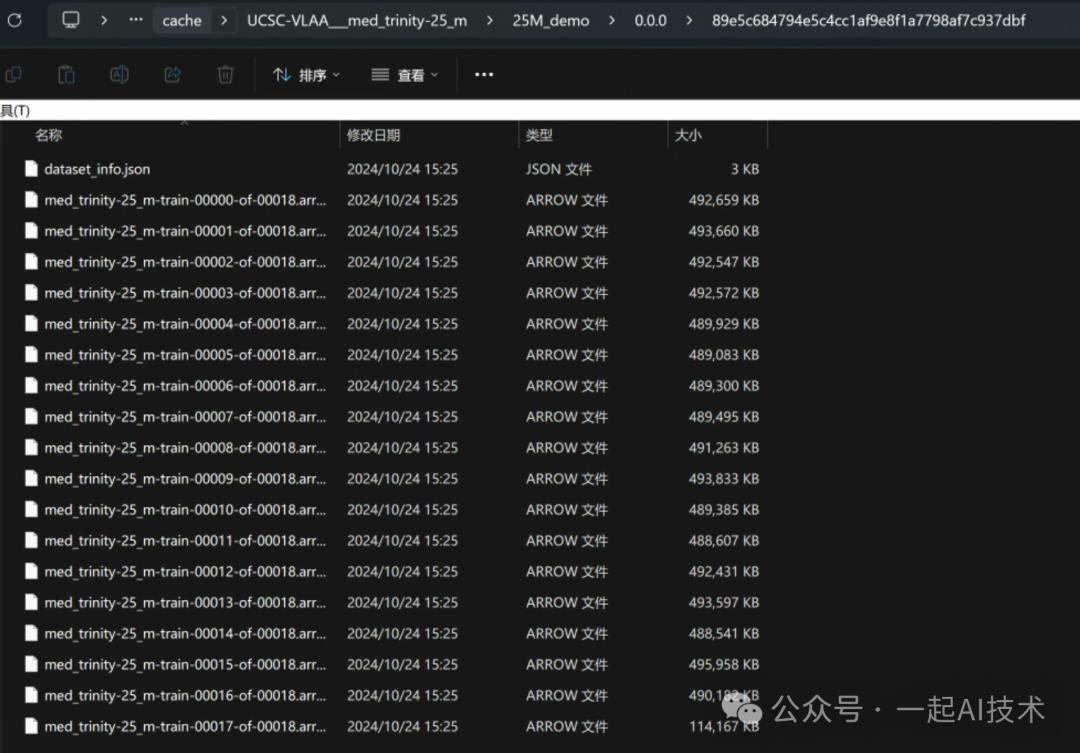Go to UCSC-VLAA___med_trinity-25_m breadcrumb folder
This screenshot has height=753, width=1080.
(357, 20)
